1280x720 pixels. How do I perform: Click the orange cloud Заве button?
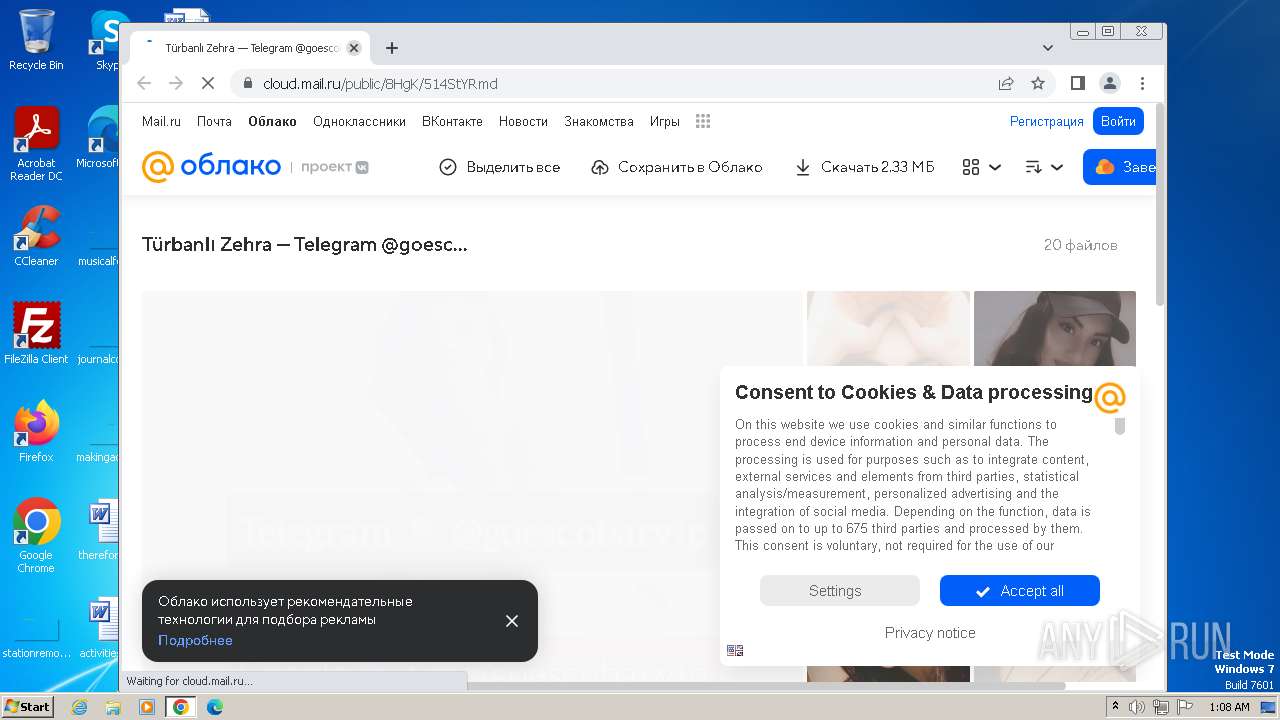pos(1121,167)
